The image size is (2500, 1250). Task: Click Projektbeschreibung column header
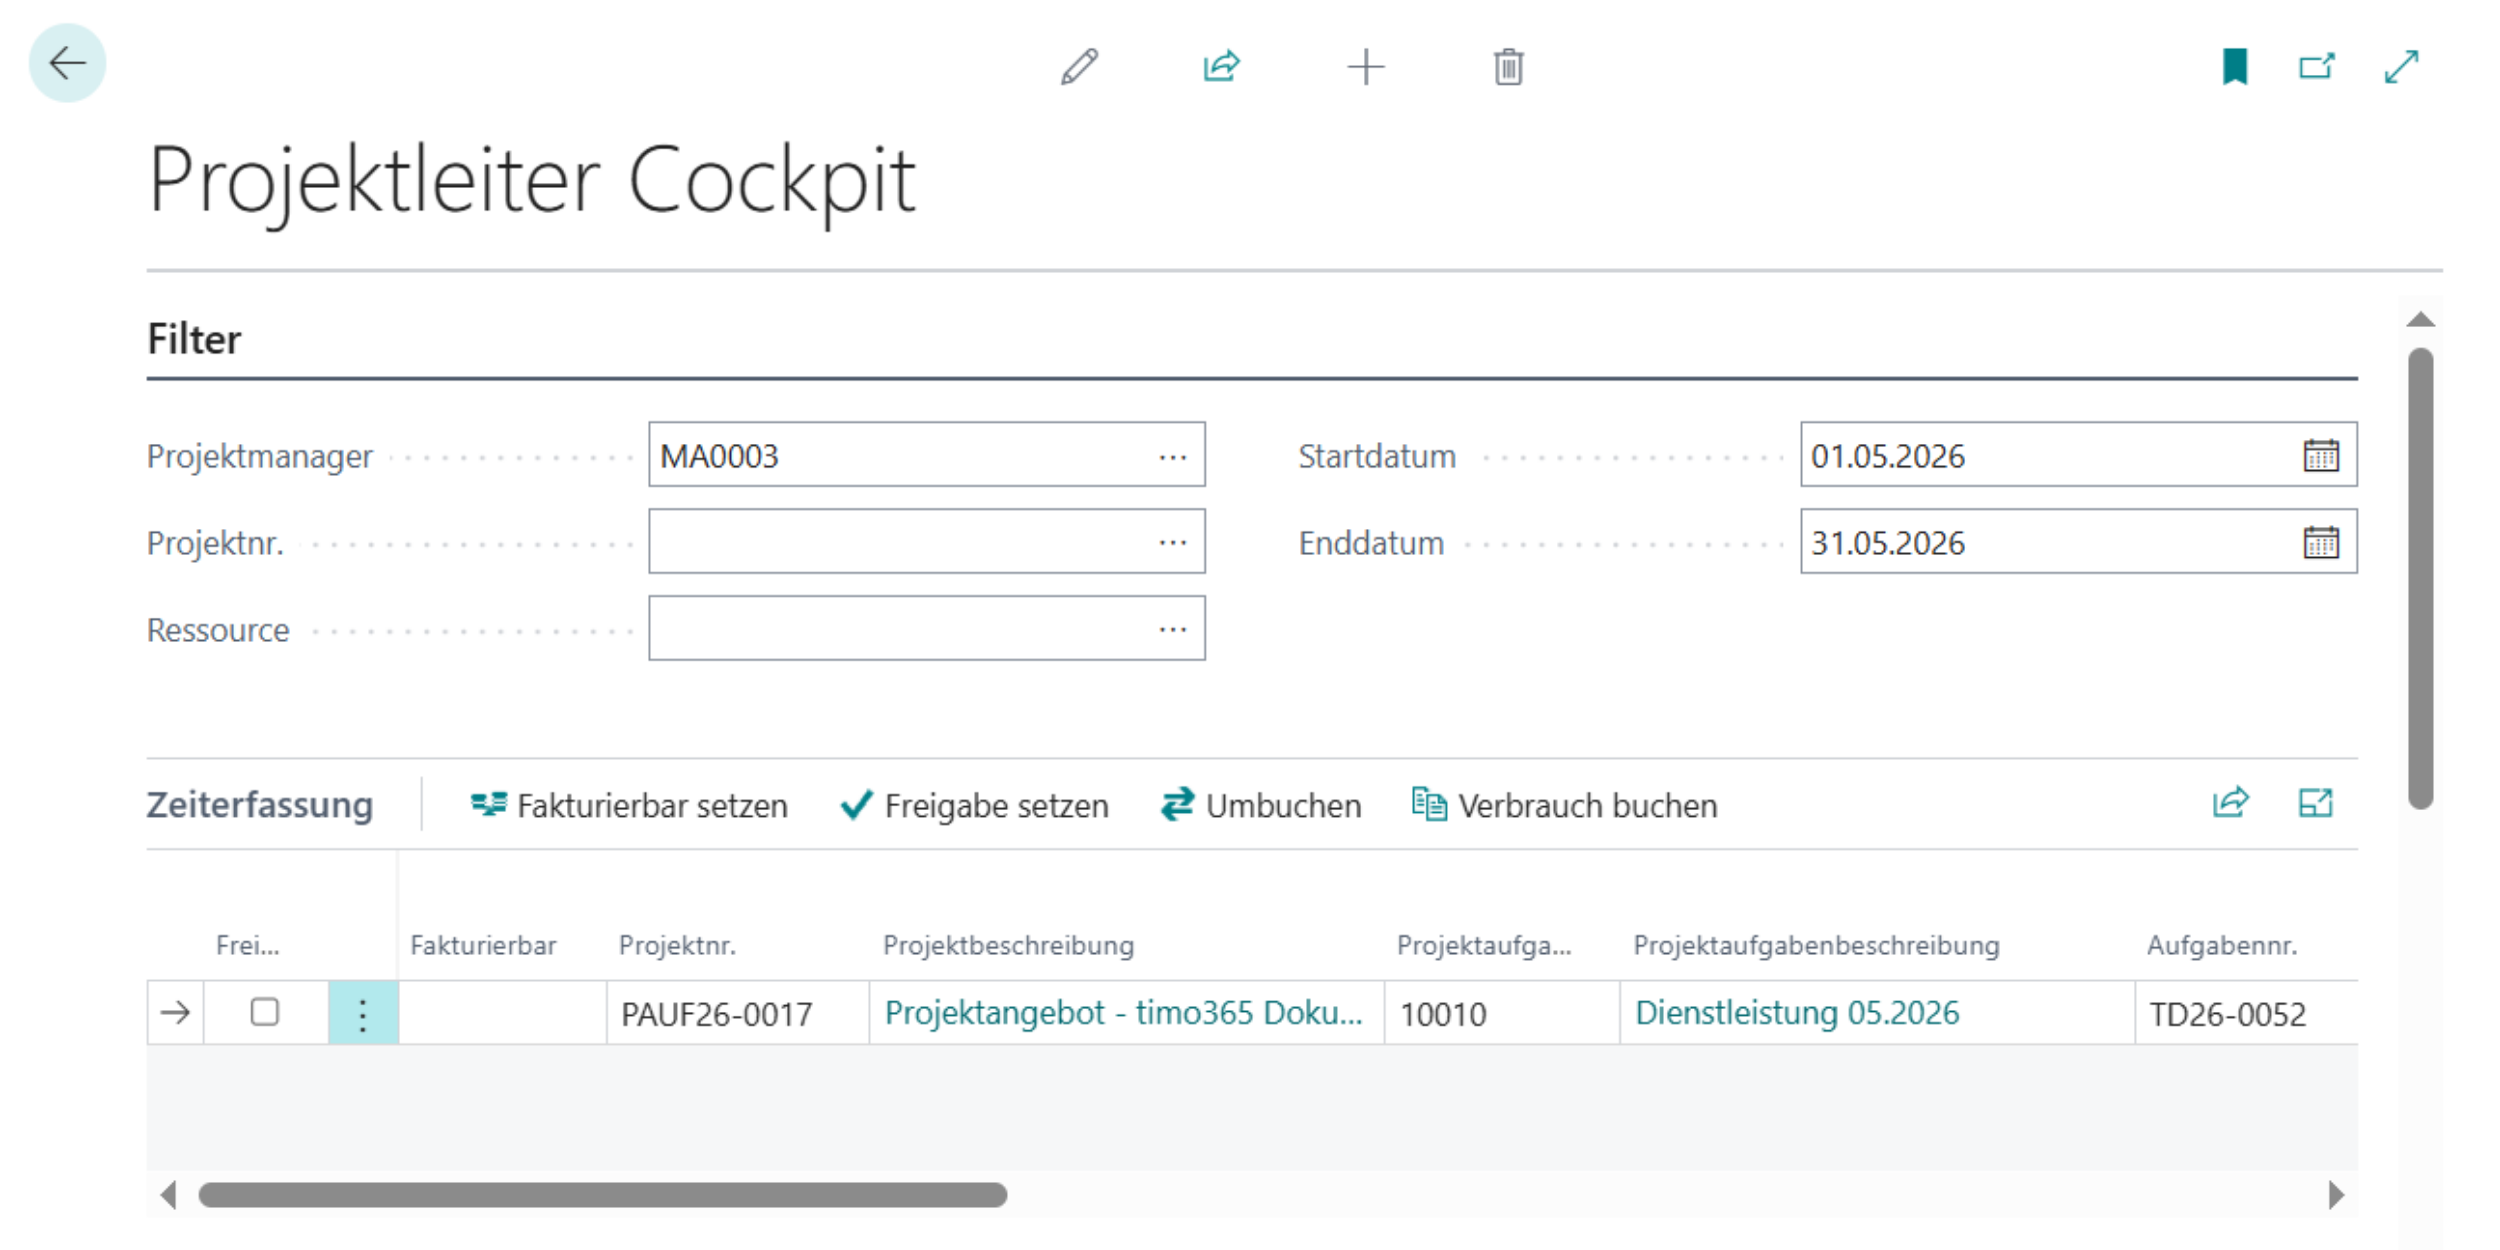[1008, 945]
